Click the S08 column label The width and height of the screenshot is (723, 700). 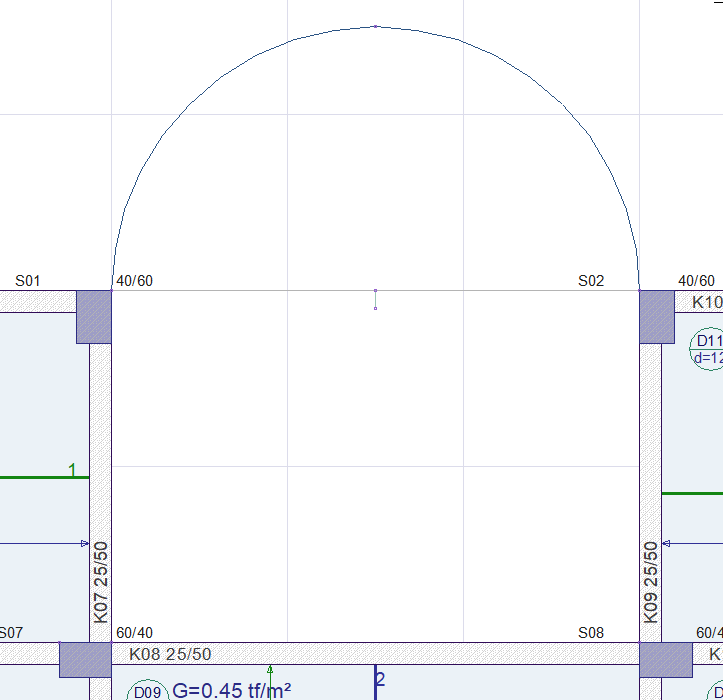click(x=591, y=633)
